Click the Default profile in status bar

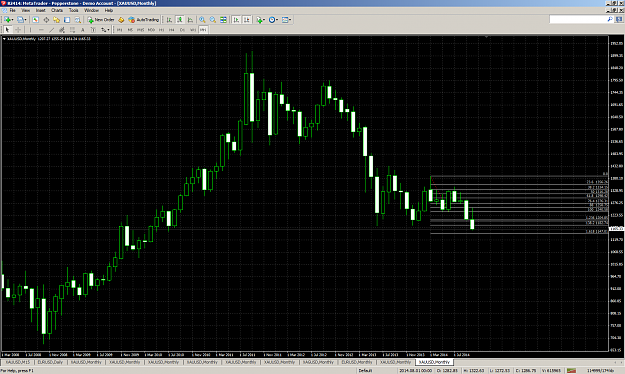point(365,370)
